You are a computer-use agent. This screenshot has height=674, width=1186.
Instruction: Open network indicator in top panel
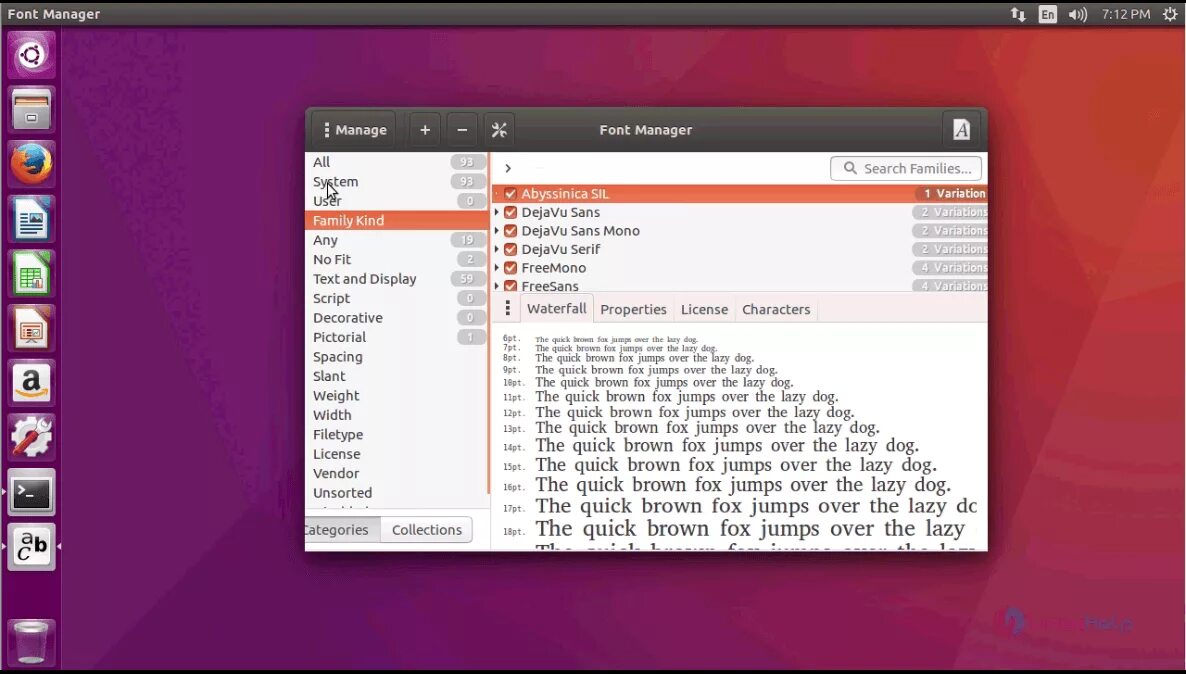1018,14
